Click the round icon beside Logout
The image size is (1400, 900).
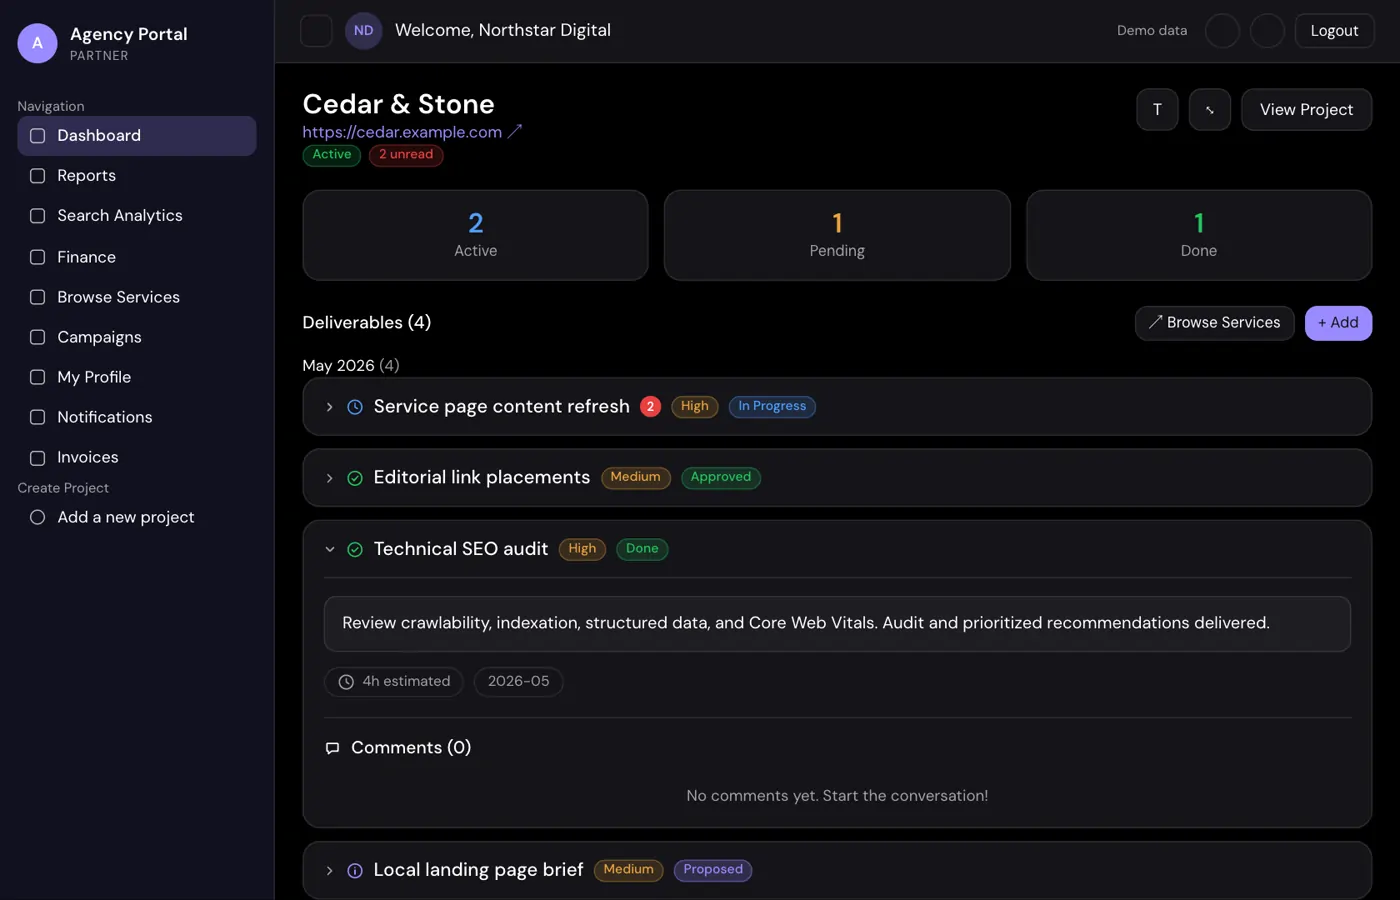pos(1267,31)
